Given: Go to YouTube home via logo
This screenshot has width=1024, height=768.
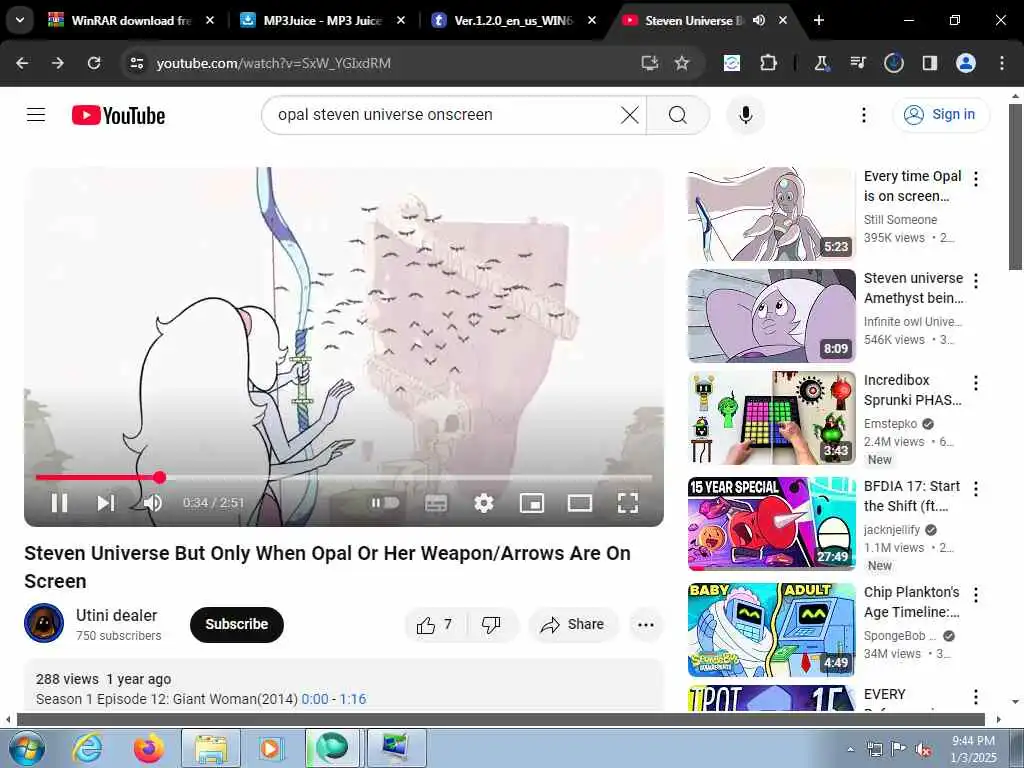Looking at the screenshot, I should (x=118, y=116).
